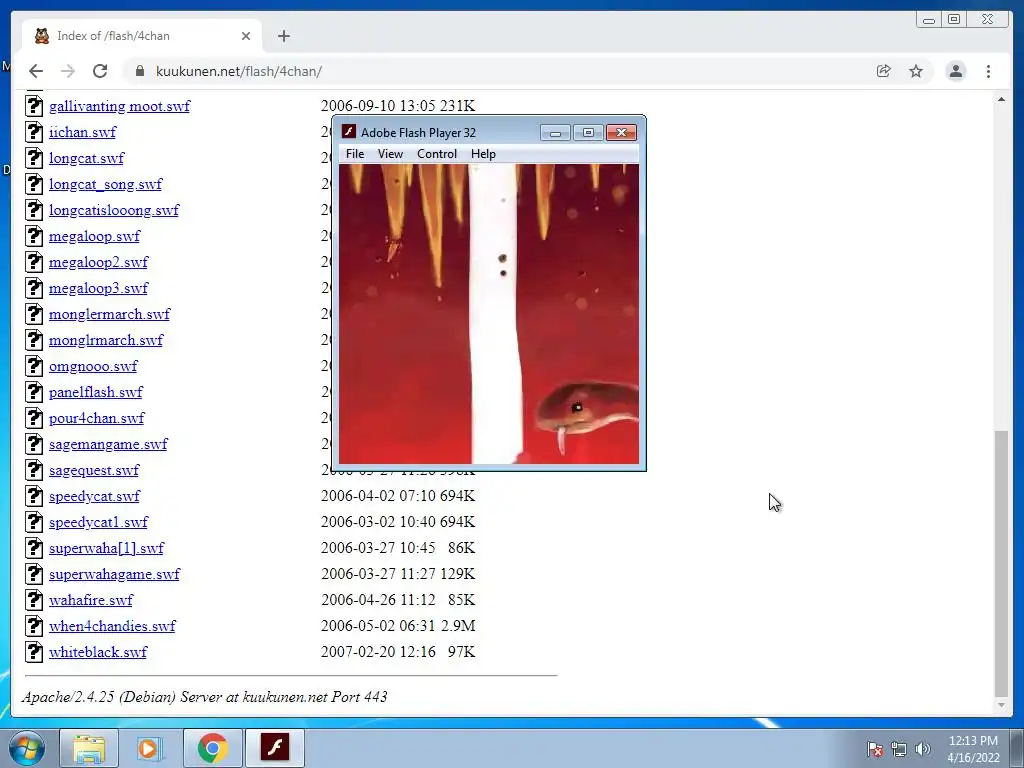Open superwahagame.swf file link

tap(114, 574)
